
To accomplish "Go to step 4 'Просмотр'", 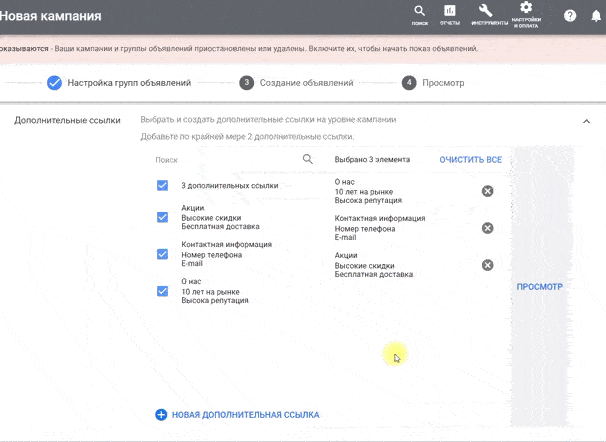I will click(x=433, y=83).
